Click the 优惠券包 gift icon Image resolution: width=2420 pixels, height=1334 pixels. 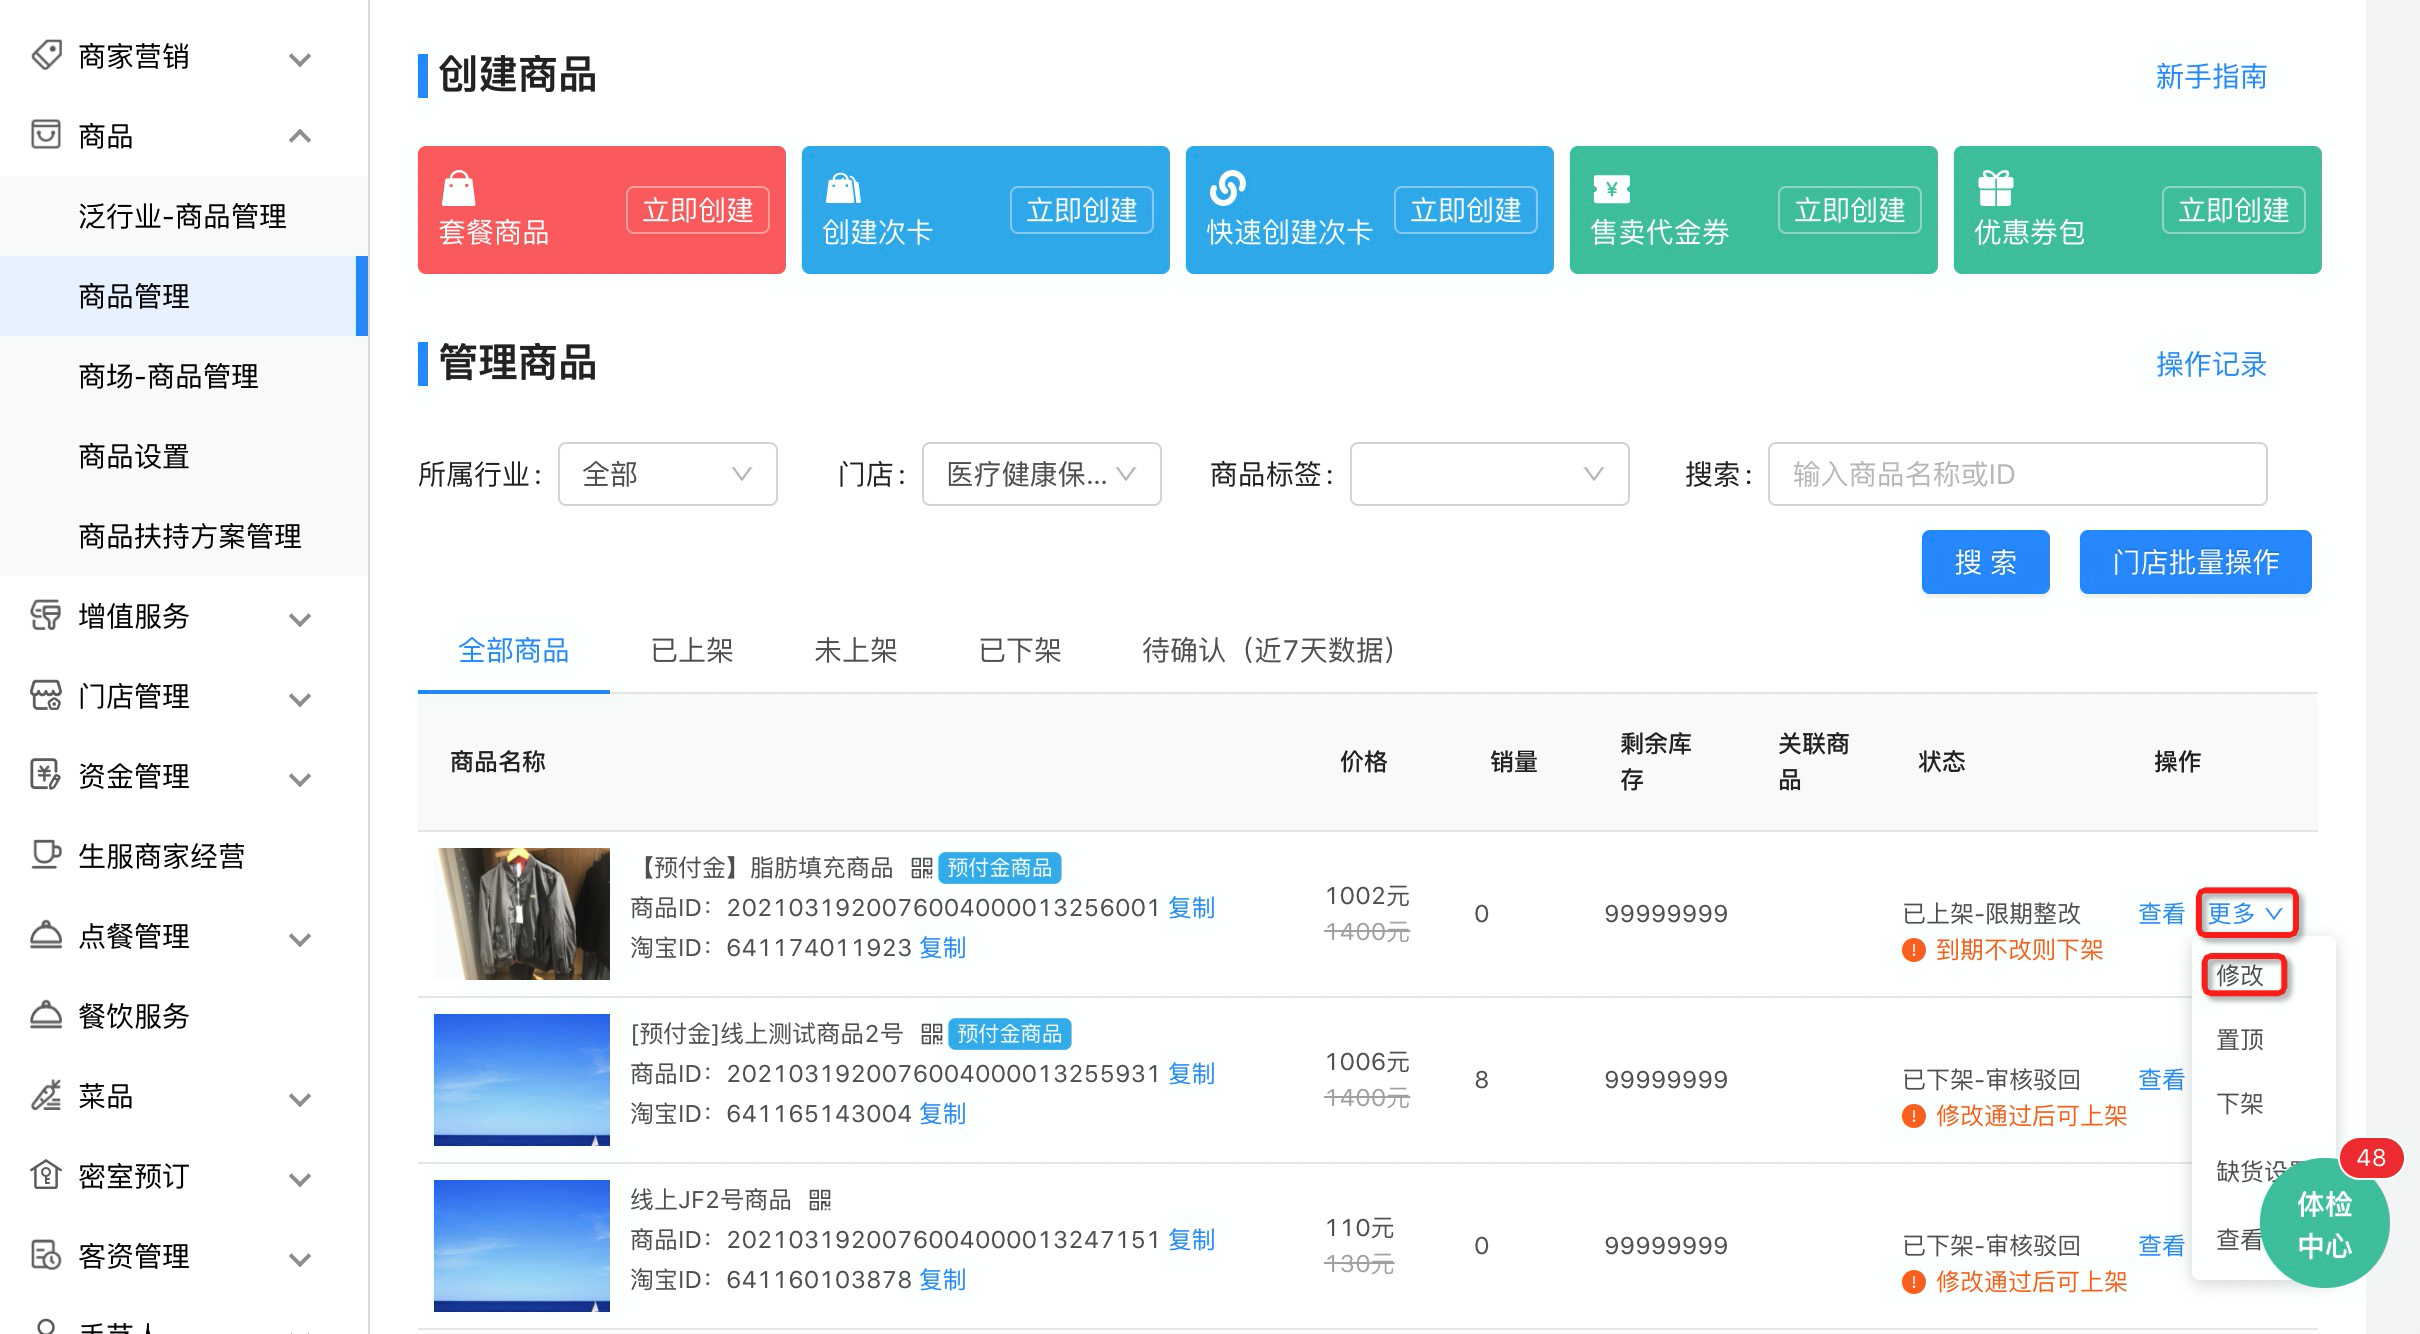pyautogui.click(x=1995, y=188)
